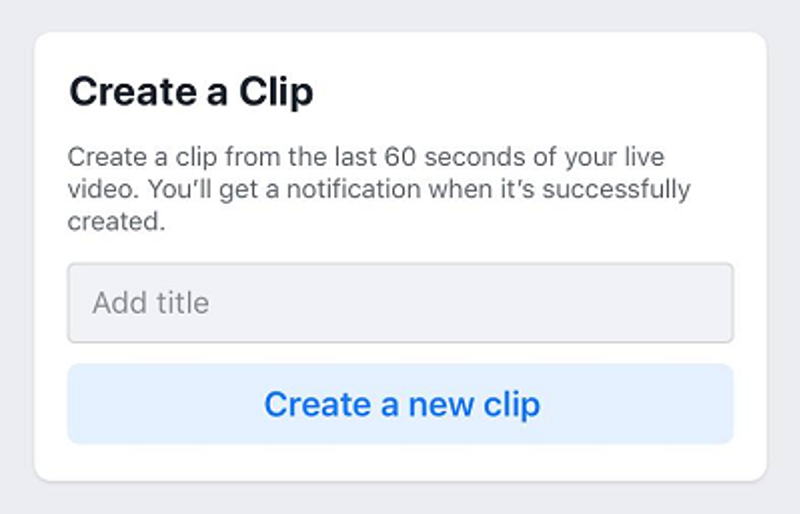The height and width of the screenshot is (514, 800).
Task: Click the word "Clip" in the heading
Action: 275,92
